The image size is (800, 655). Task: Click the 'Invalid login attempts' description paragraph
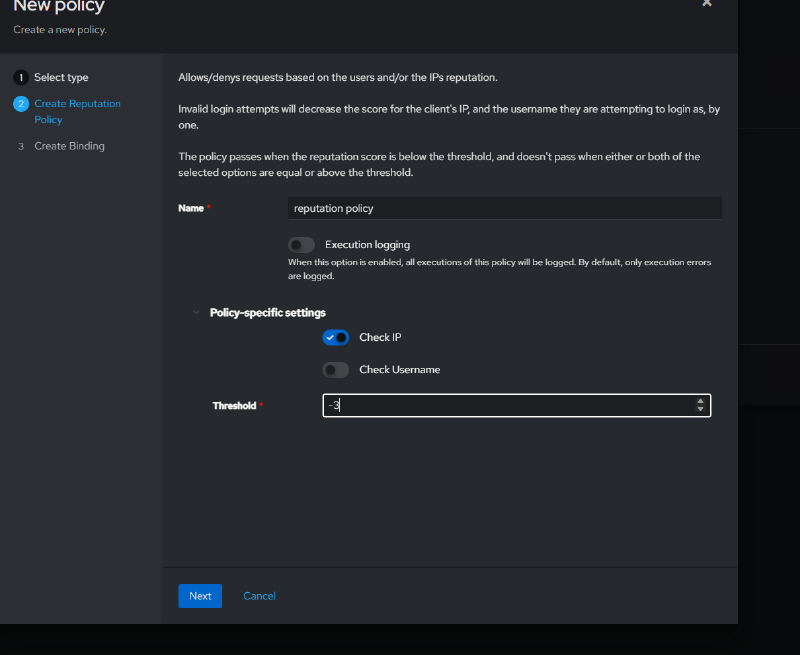pos(449,117)
